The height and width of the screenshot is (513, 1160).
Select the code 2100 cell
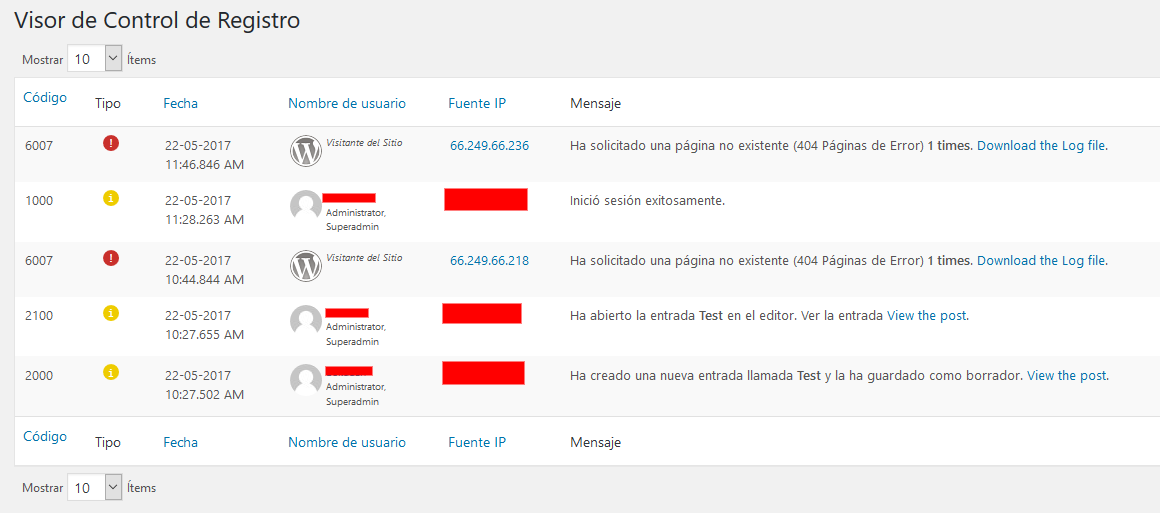pyautogui.click(x=39, y=315)
